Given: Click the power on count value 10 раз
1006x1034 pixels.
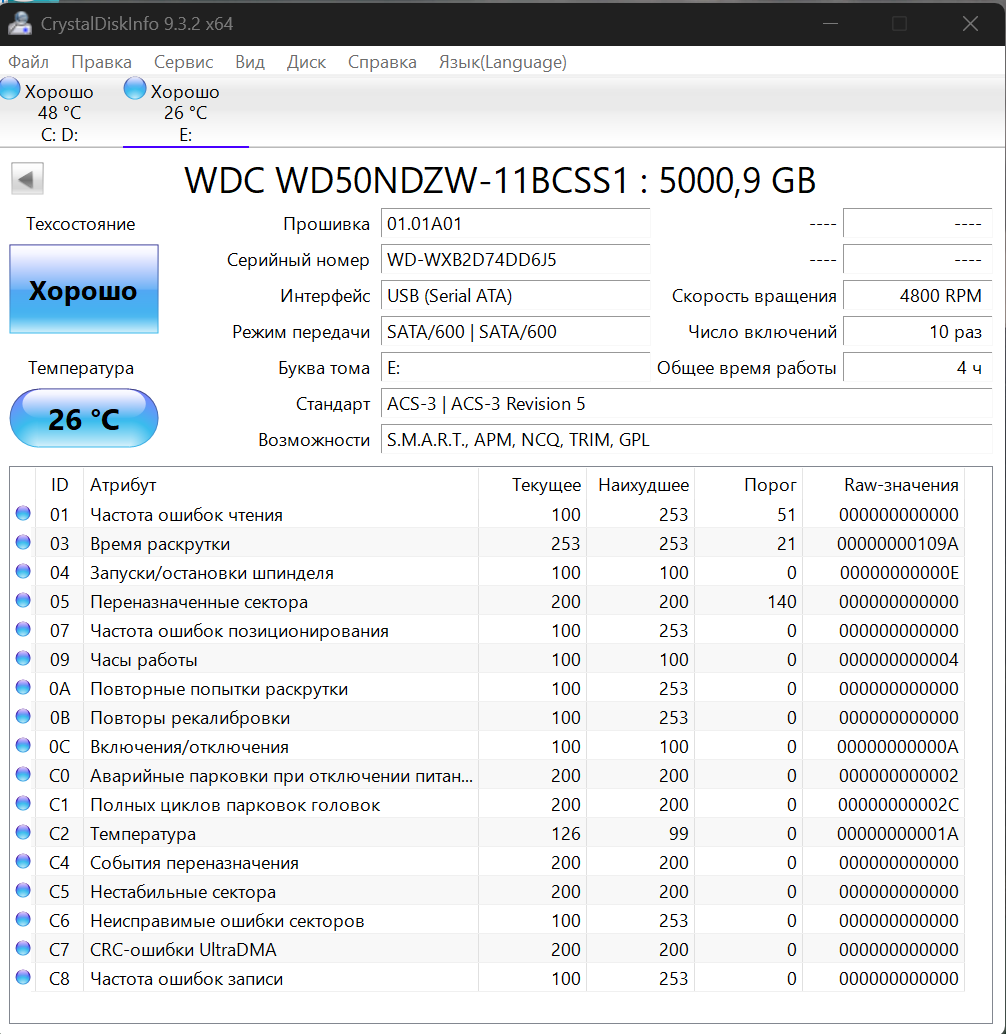Looking at the screenshot, I should [918, 332].
